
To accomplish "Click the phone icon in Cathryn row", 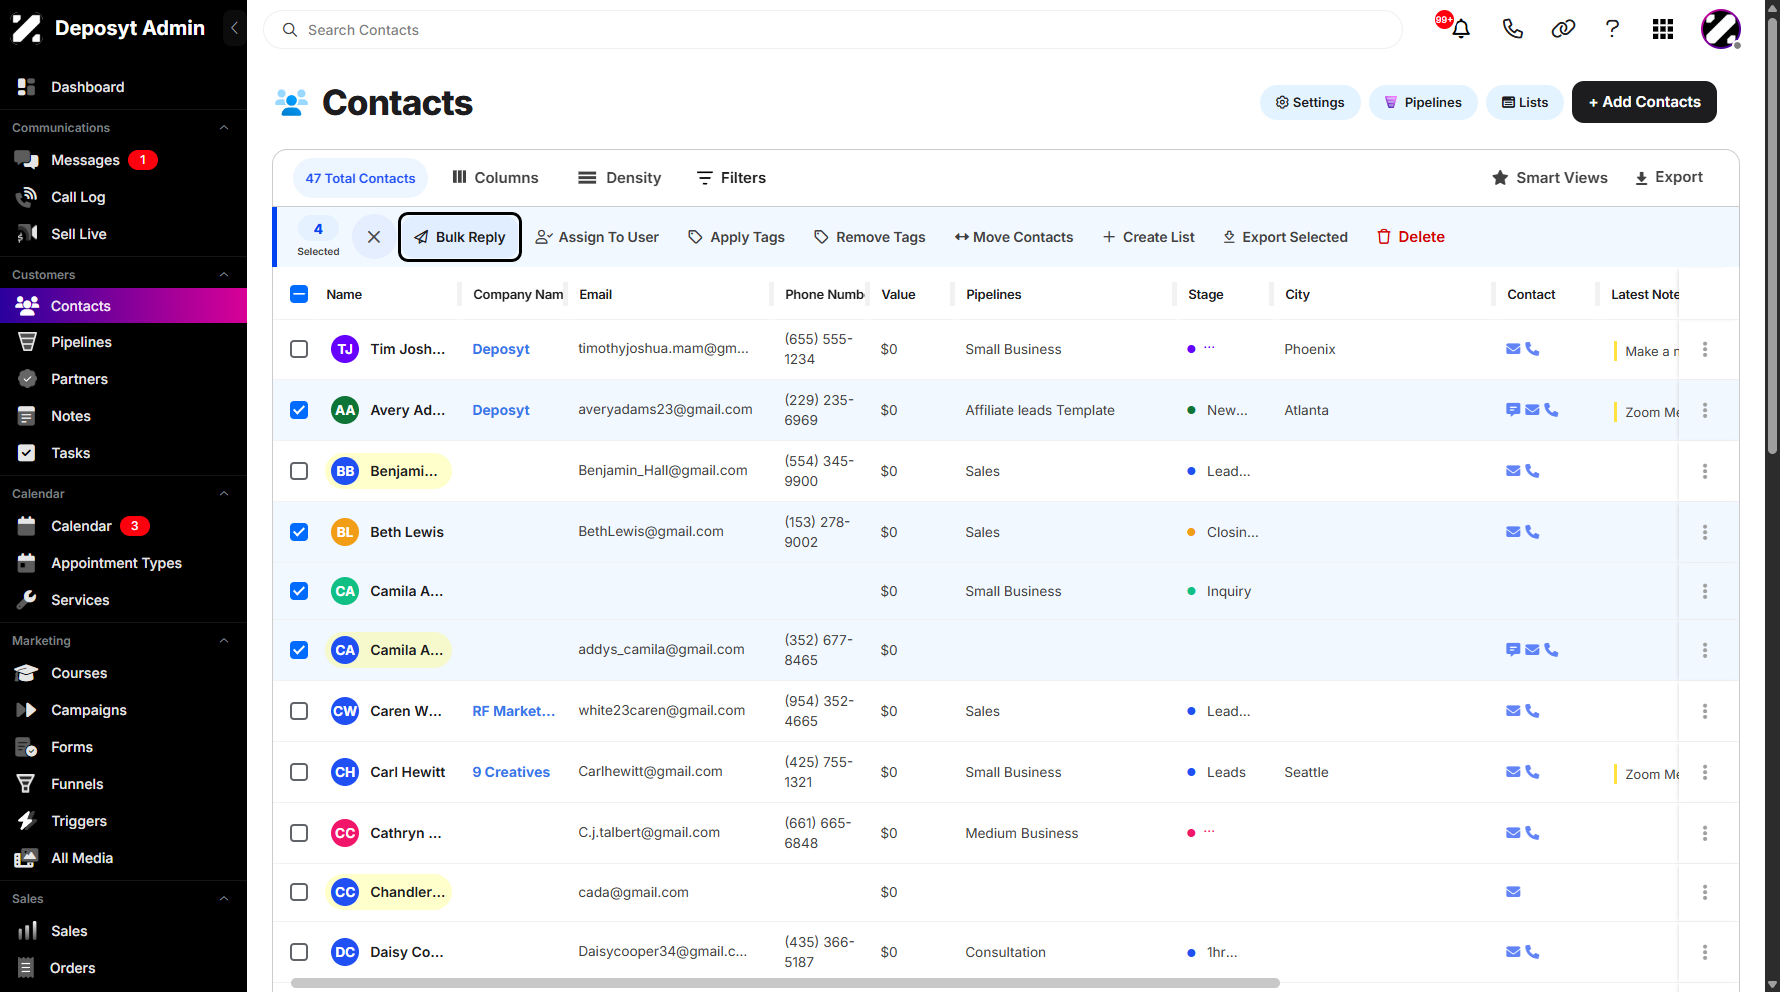I will click(x=1532, y=833).
